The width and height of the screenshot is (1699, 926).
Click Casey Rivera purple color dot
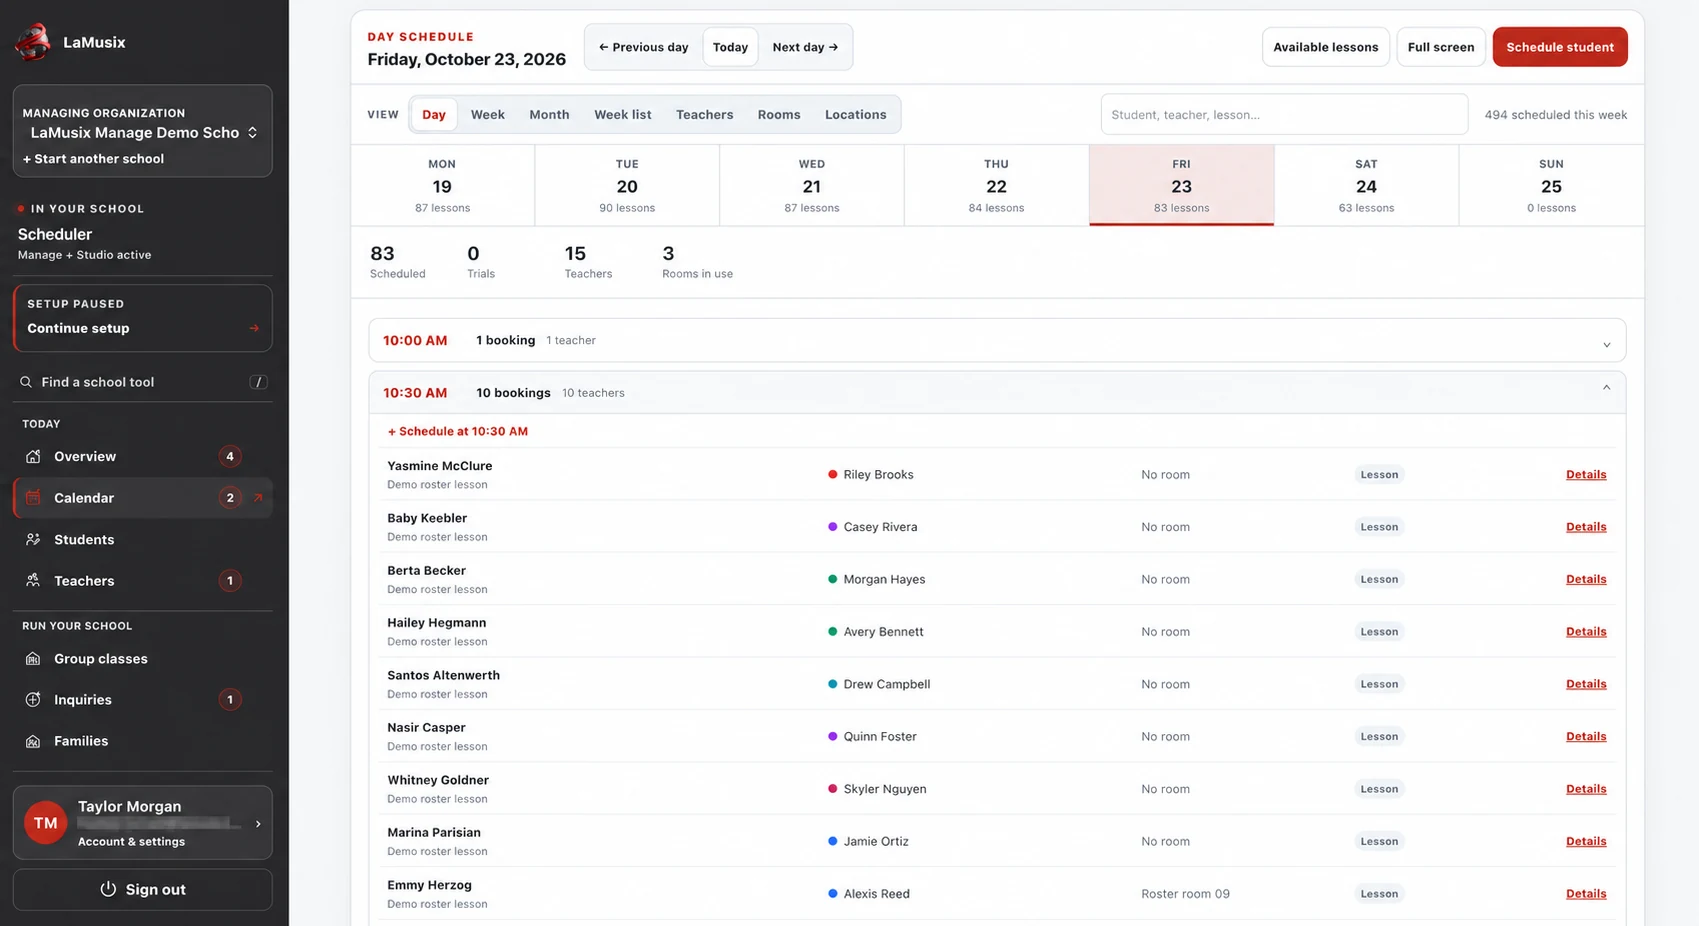[832, 527]
